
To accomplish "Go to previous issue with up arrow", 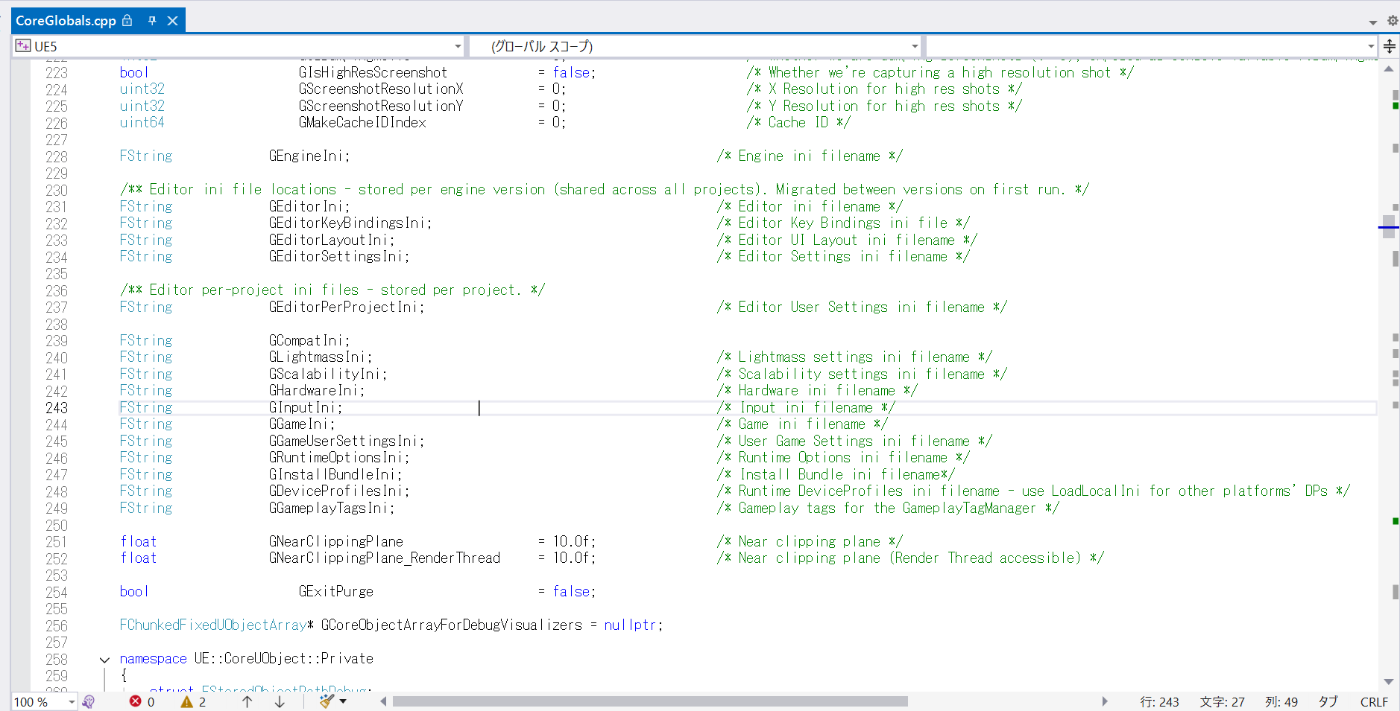I will point(247,702).
